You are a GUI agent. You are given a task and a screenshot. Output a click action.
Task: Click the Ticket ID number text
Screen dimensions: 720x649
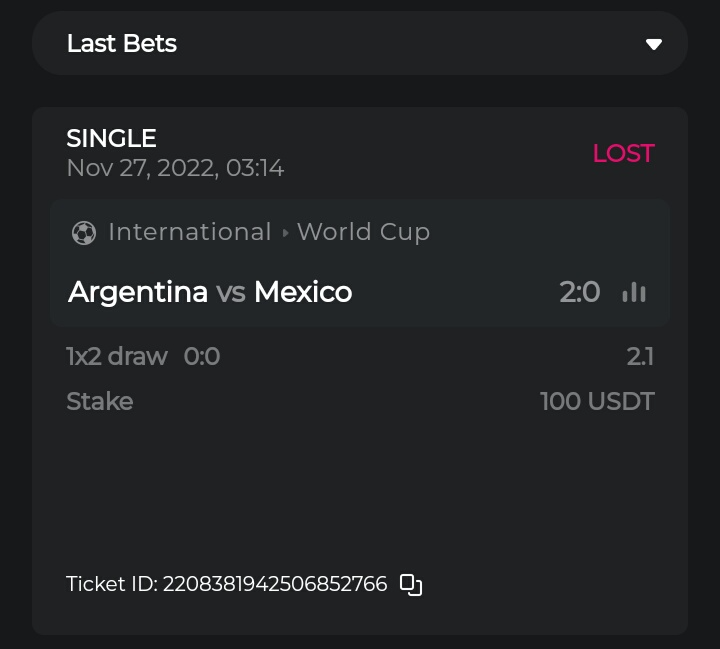click(x=275, y=584)
